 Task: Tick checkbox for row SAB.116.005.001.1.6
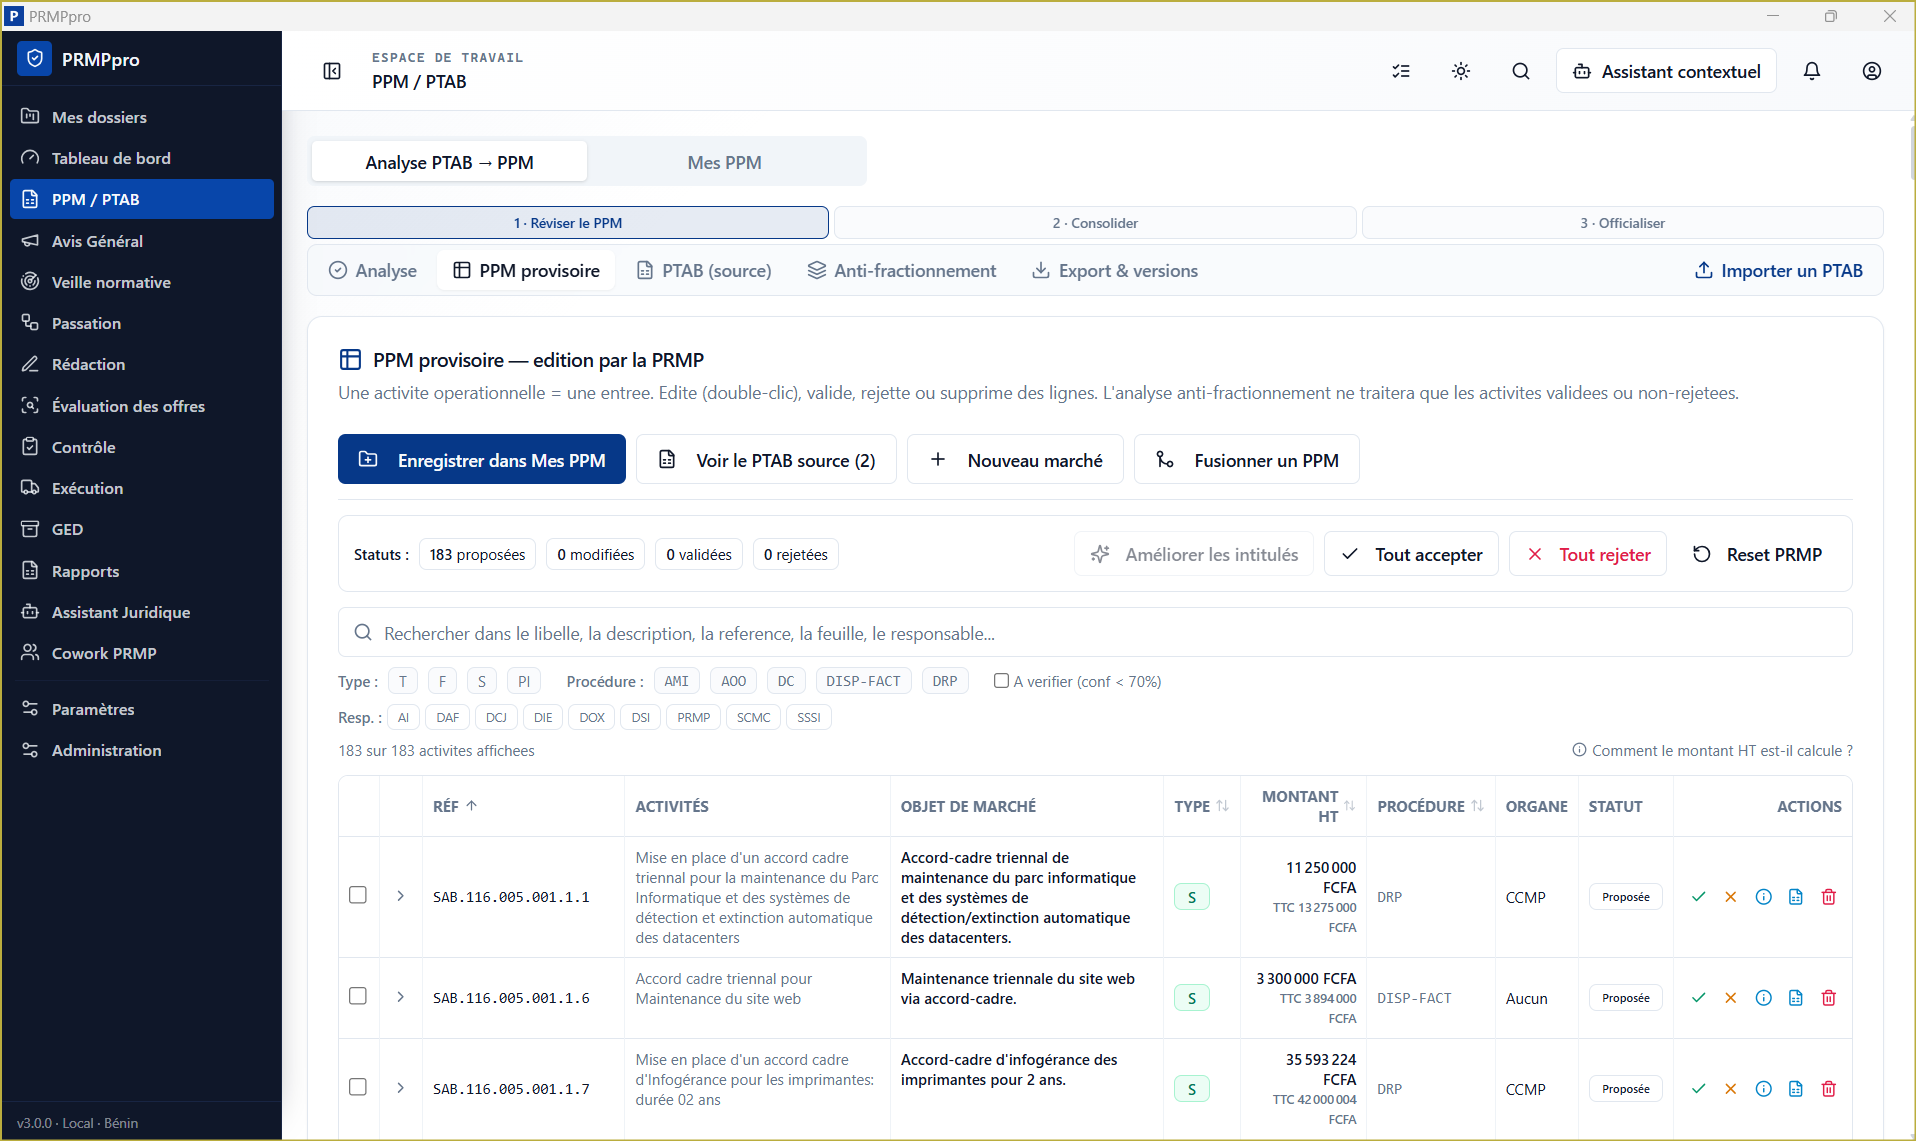(358, 996)
